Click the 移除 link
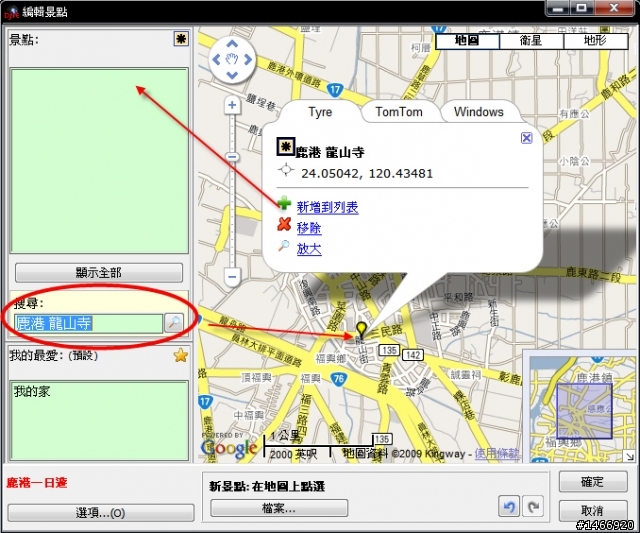640x533 pixels. point(309,228)
